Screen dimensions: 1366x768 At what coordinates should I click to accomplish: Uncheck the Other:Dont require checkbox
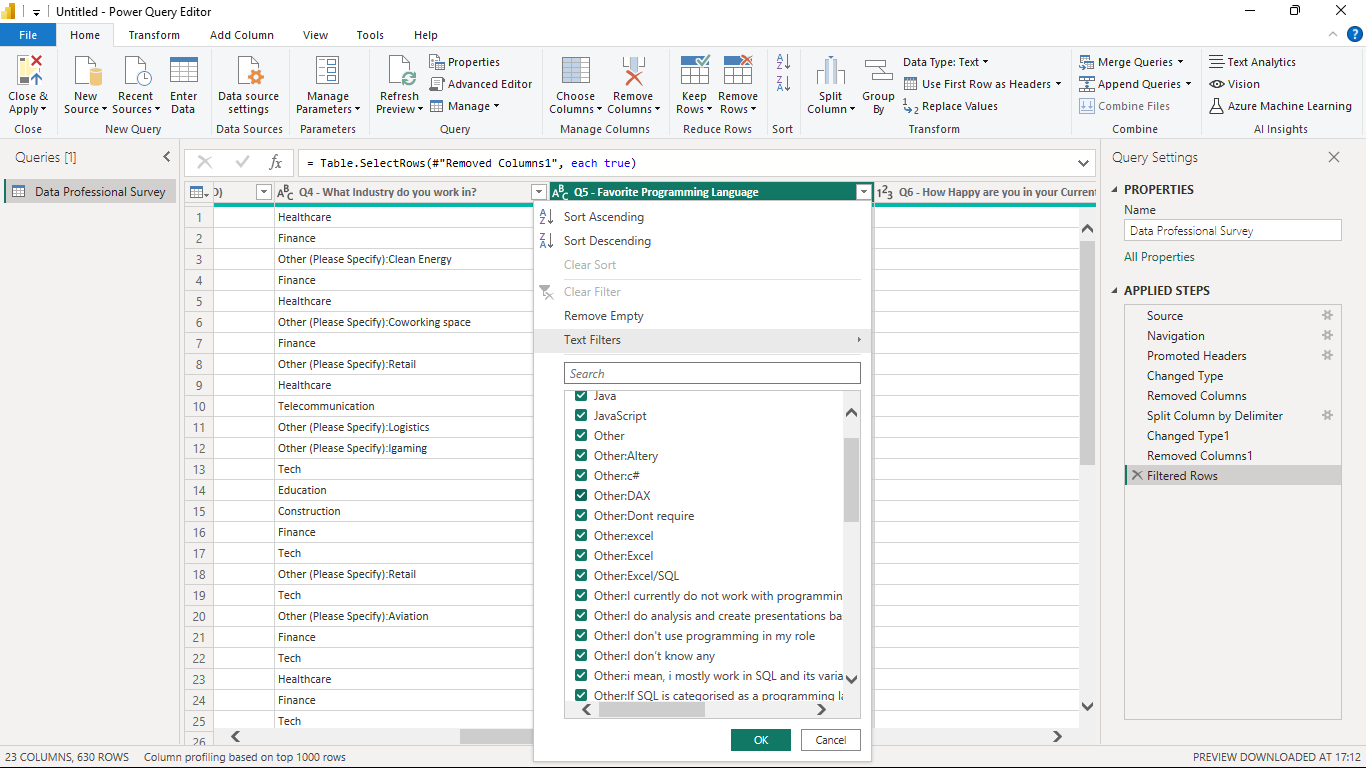[581, 516]
